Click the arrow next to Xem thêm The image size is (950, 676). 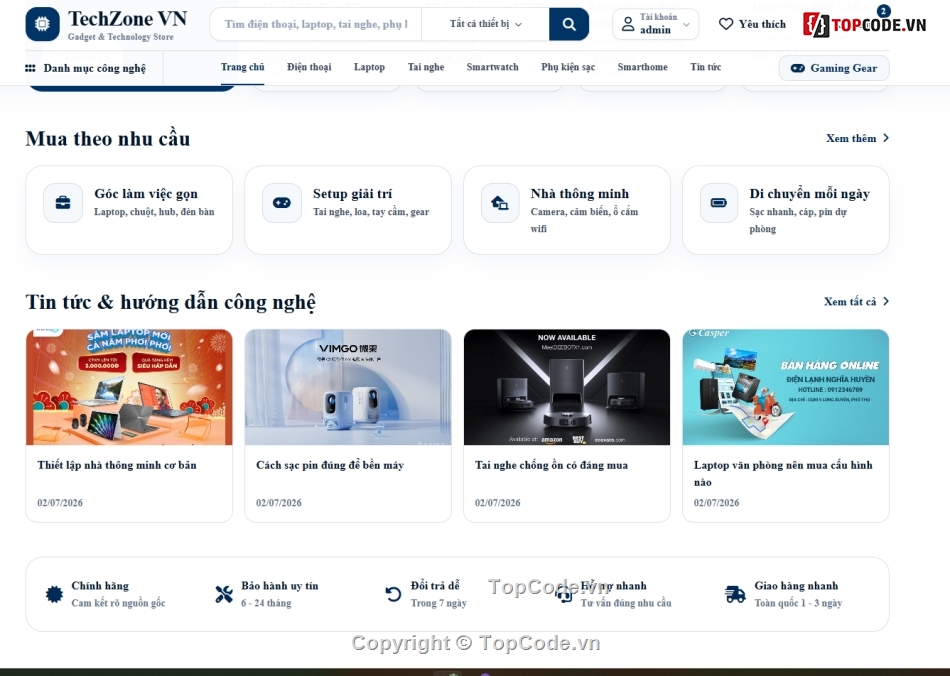click(886, 138)
